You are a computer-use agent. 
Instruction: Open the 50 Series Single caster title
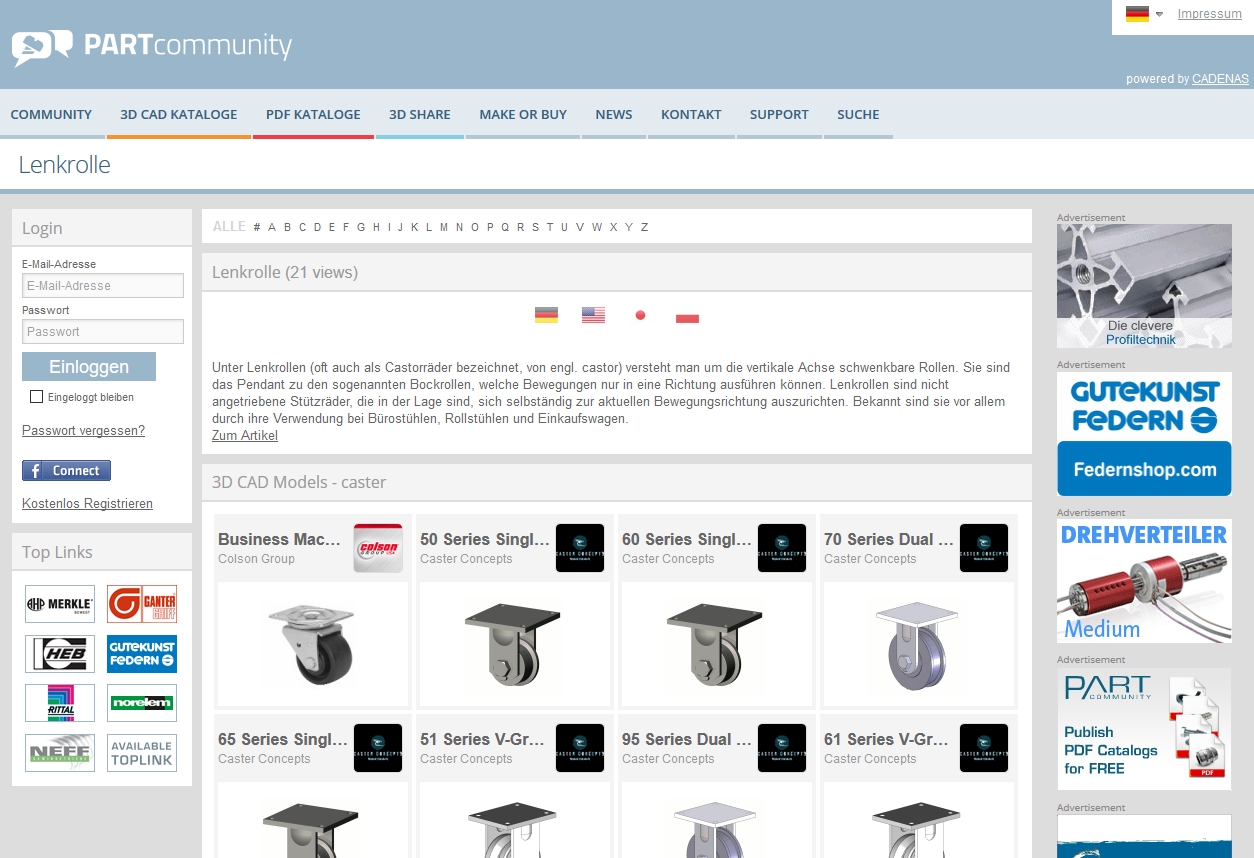pyautogui.click(x=485, y=540)
